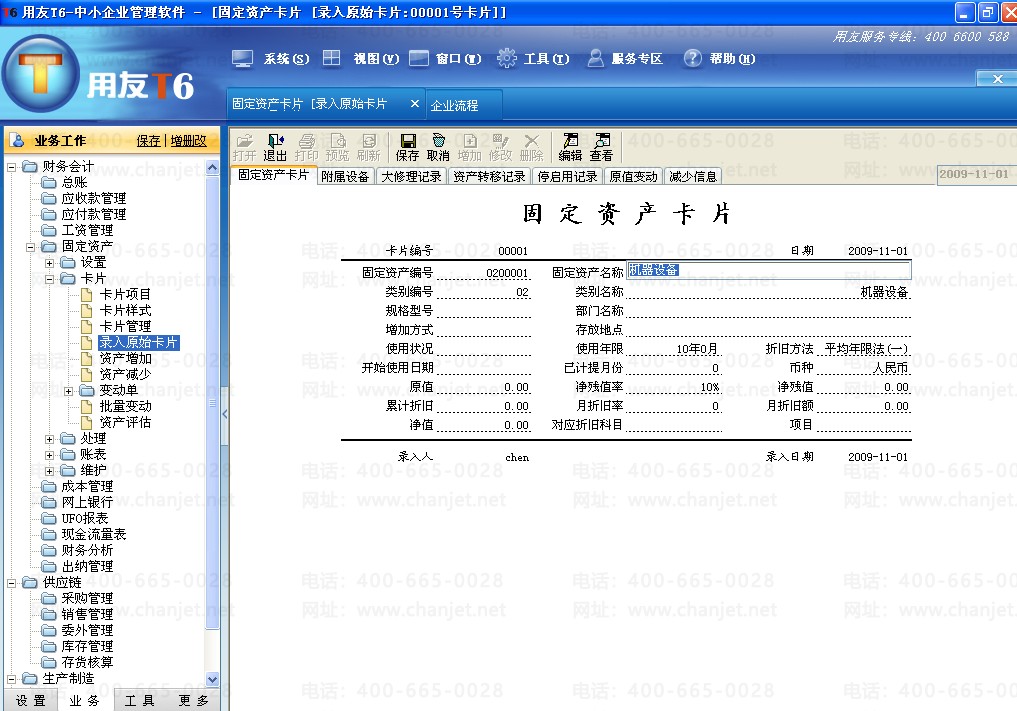Viewport: 1017px width, 711px height.
Task: Open the 服务专区 menu
Action: [625, 59]
